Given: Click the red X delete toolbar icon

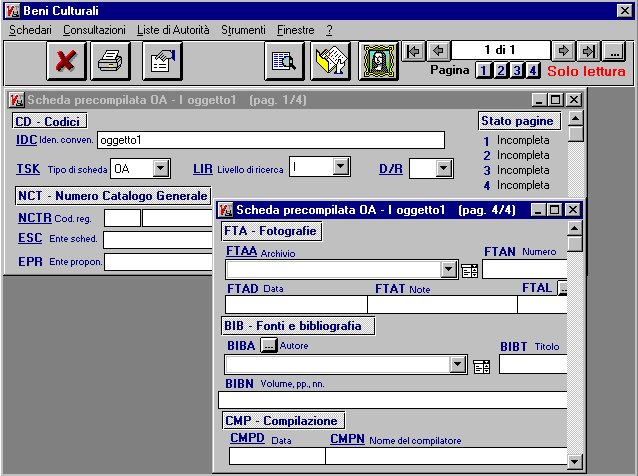Looking at the screenshot, I should [x=67, y=62].
